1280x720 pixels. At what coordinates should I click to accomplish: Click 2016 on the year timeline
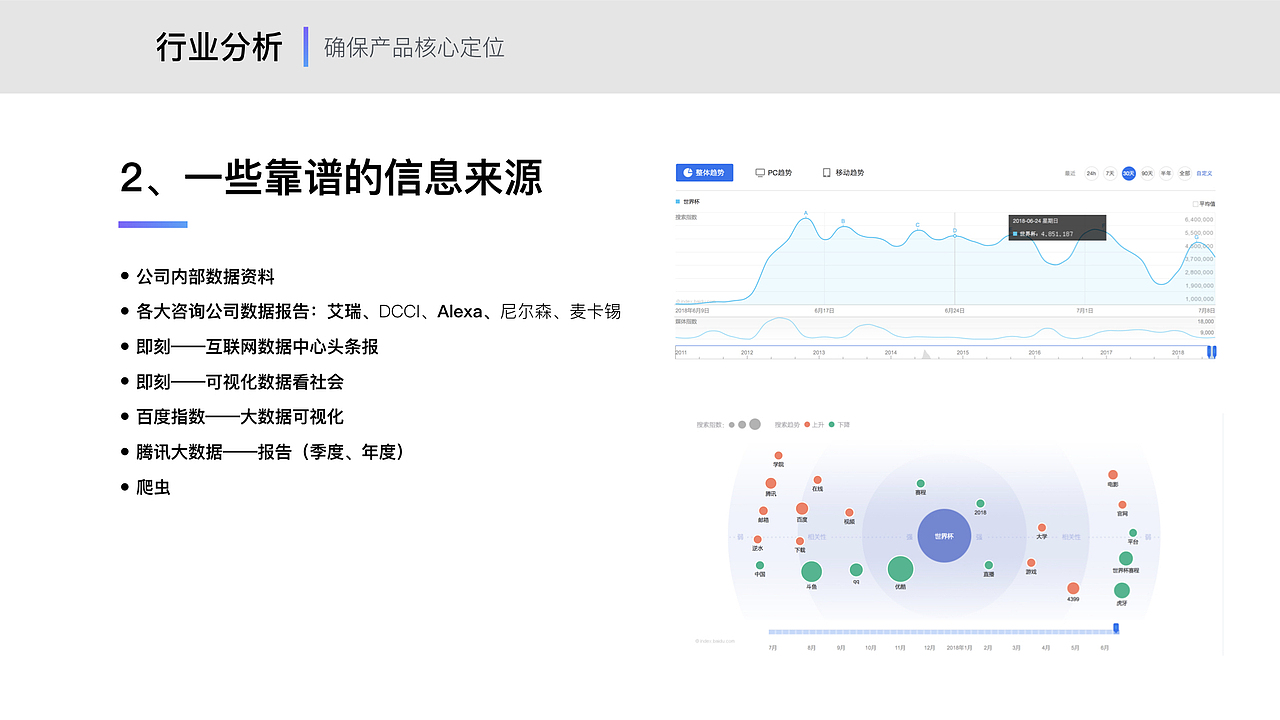click(1034, 353)
